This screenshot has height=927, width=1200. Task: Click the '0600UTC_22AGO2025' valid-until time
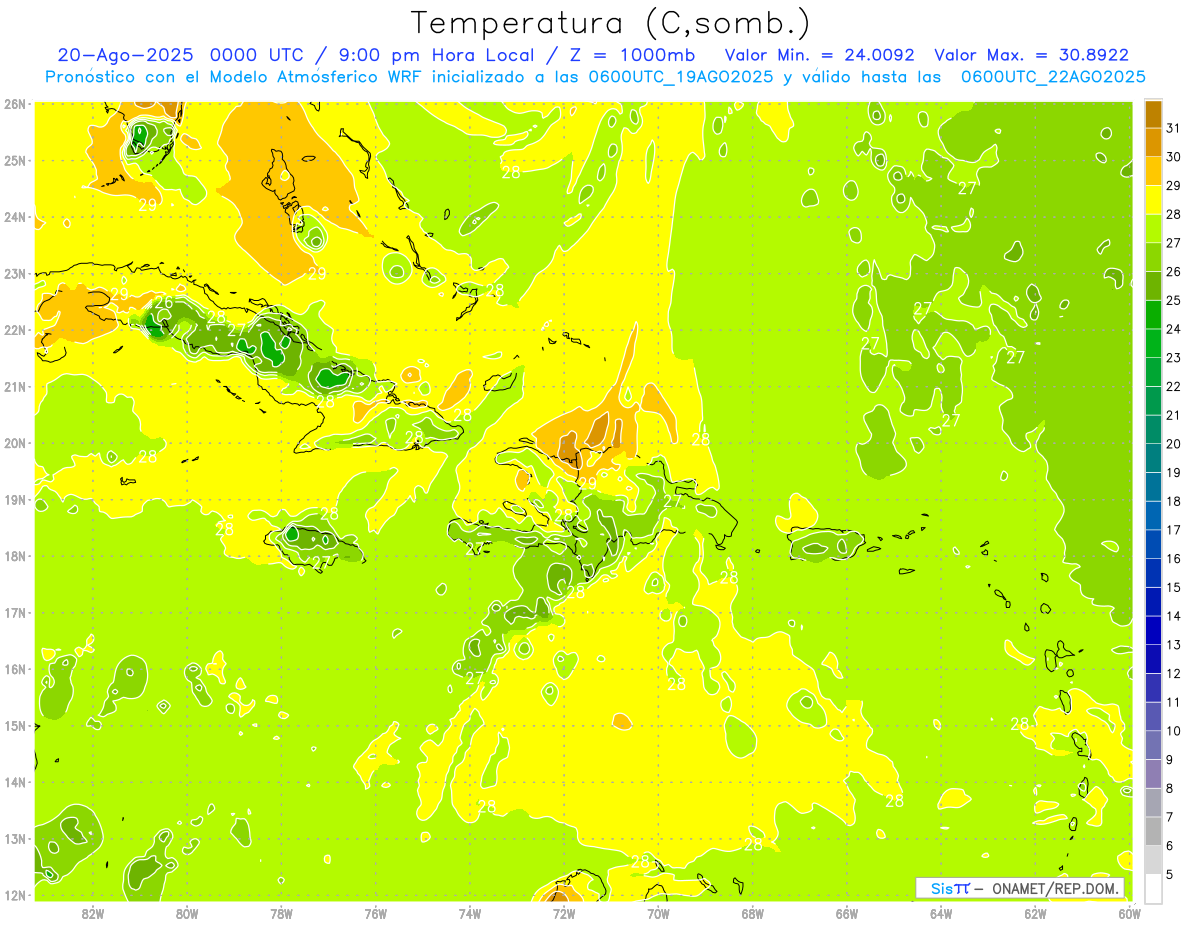coord(1053,77)
